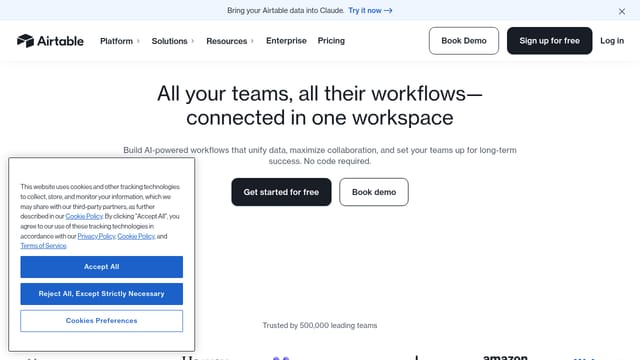Click Reject All, Except Strictly Necessary
The width and height of the screenshot is (640, 360).
click(x=102, y=294)
